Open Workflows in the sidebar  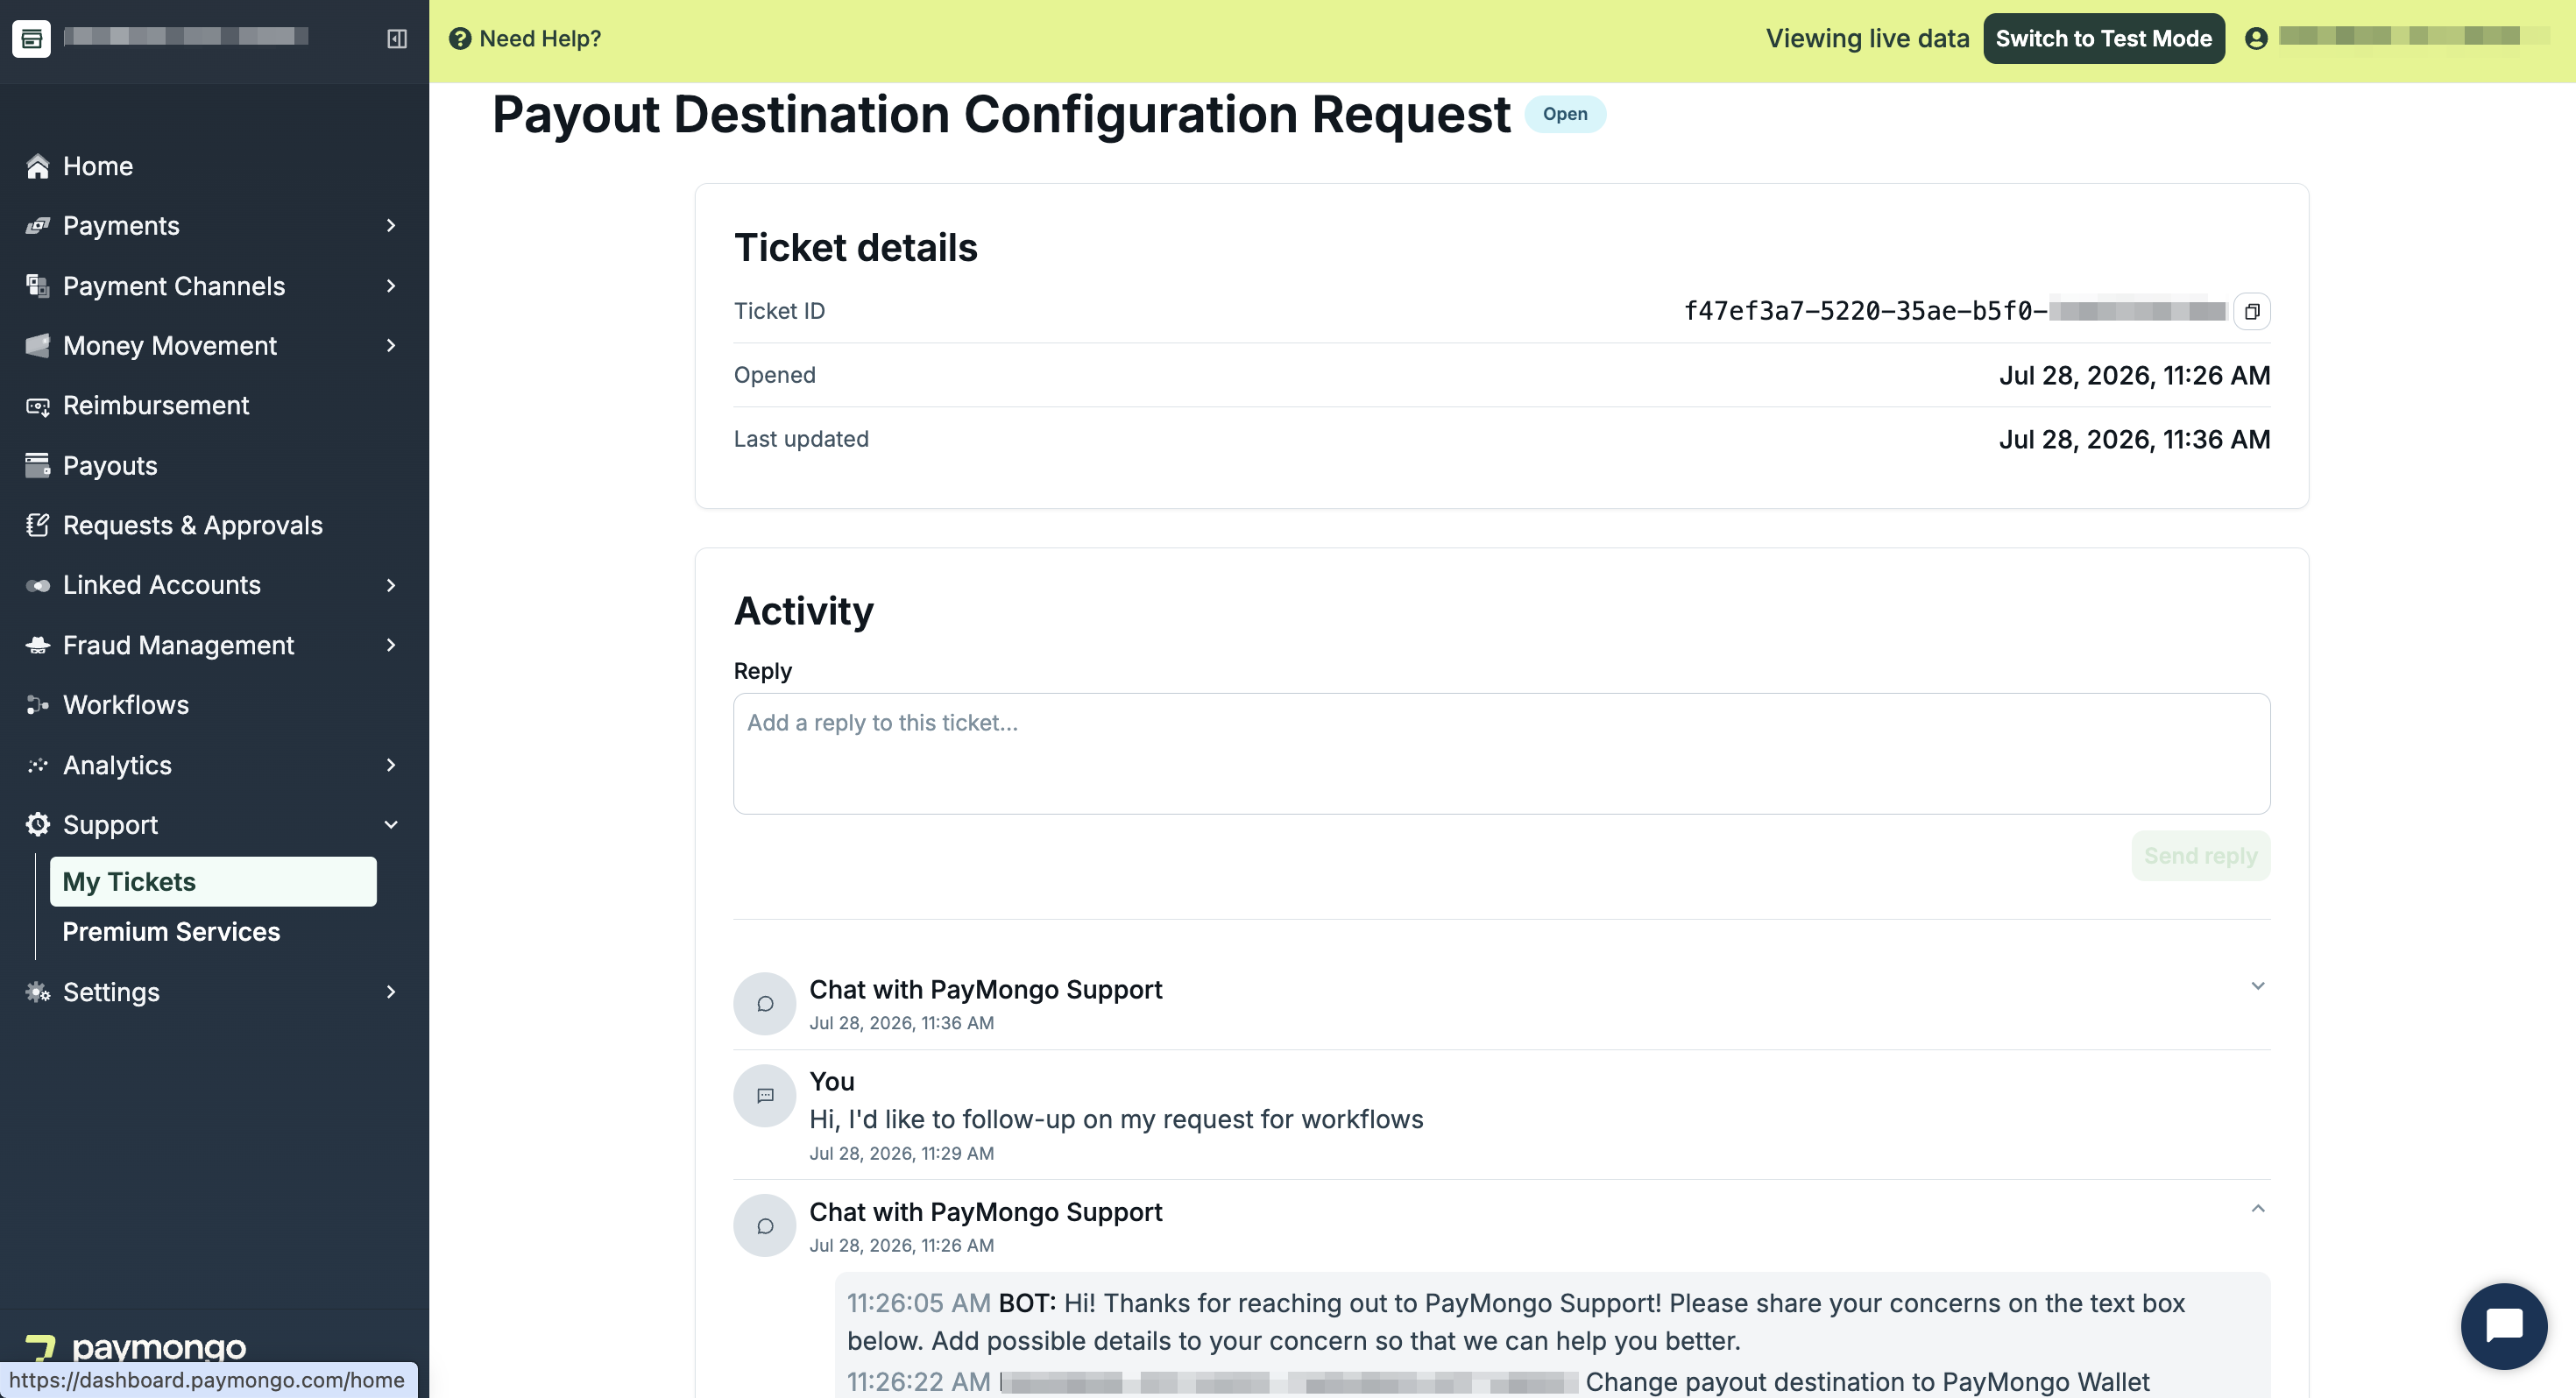[126, 705]
